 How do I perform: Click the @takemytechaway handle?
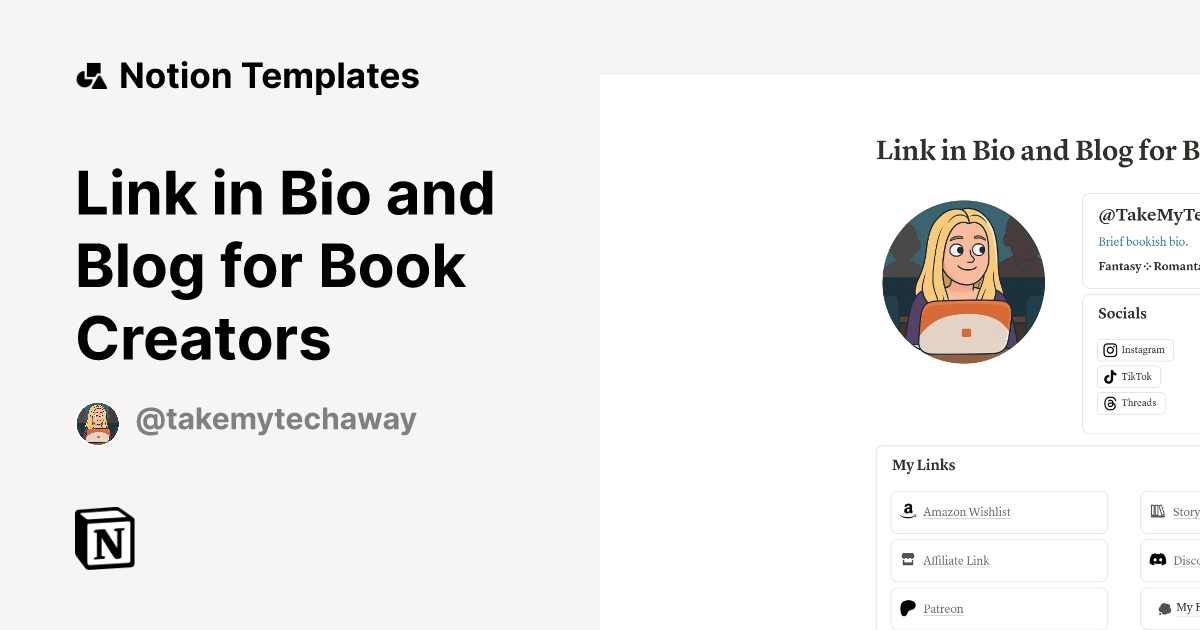tap(275, 419)
